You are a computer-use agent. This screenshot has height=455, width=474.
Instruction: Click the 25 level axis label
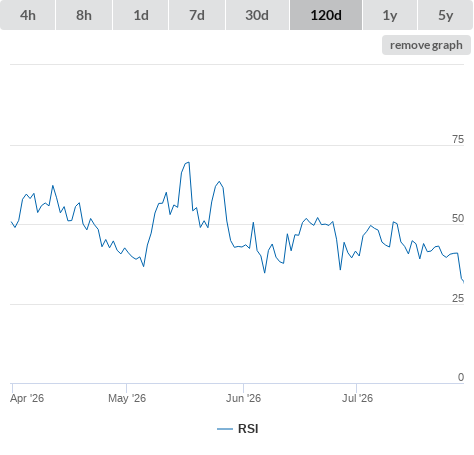click(x=458, y=298)
